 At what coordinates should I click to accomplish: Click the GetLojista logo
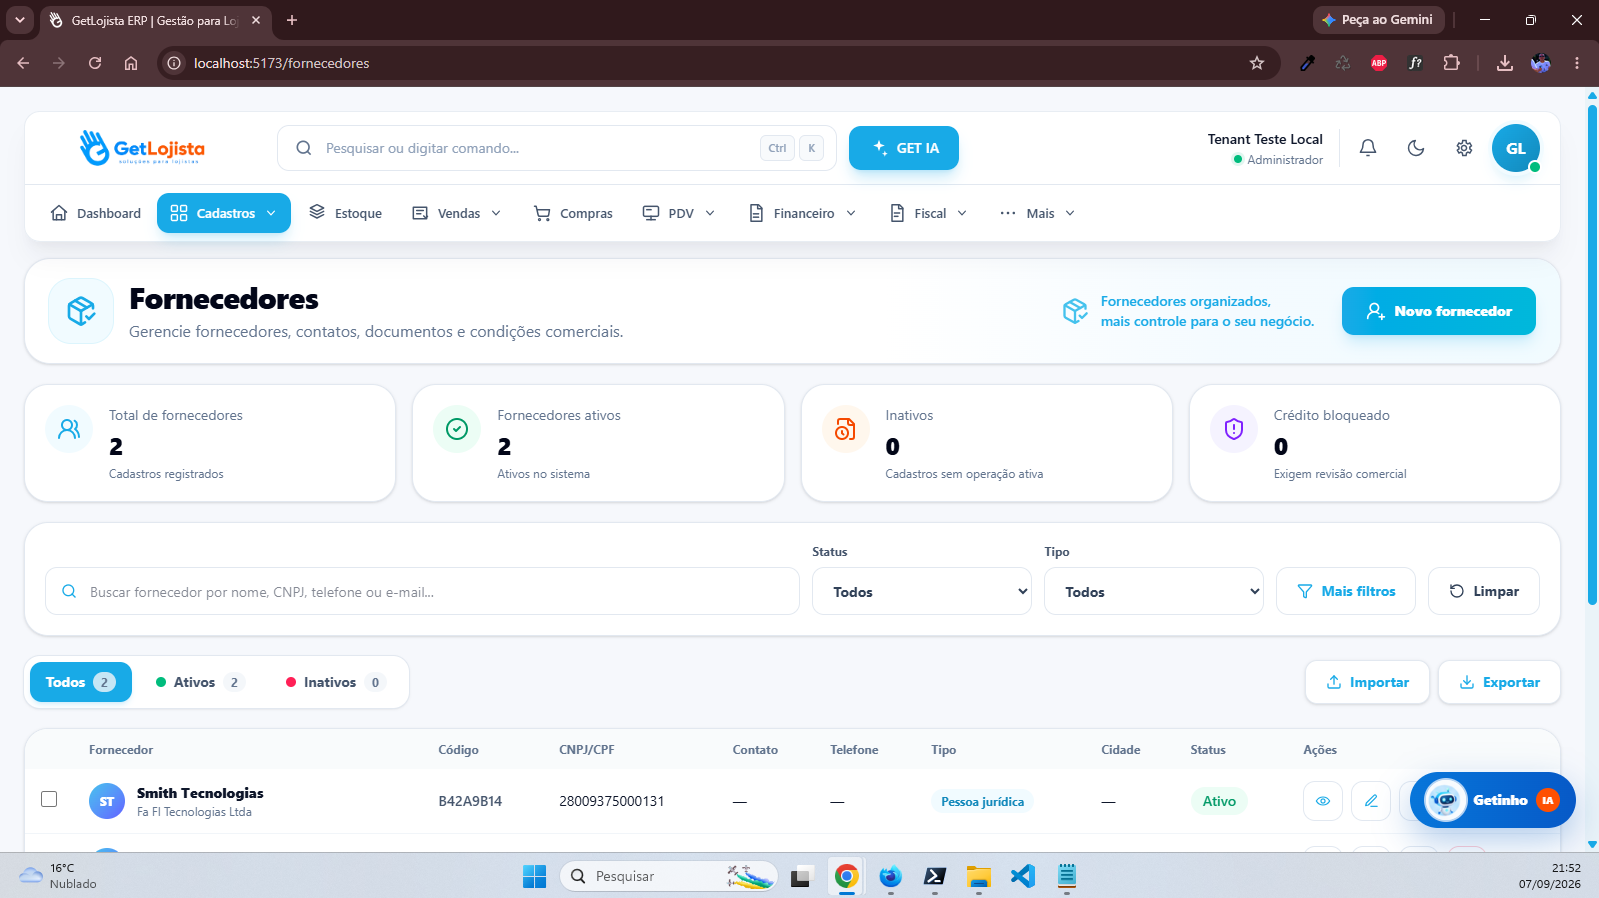(142, 148)
